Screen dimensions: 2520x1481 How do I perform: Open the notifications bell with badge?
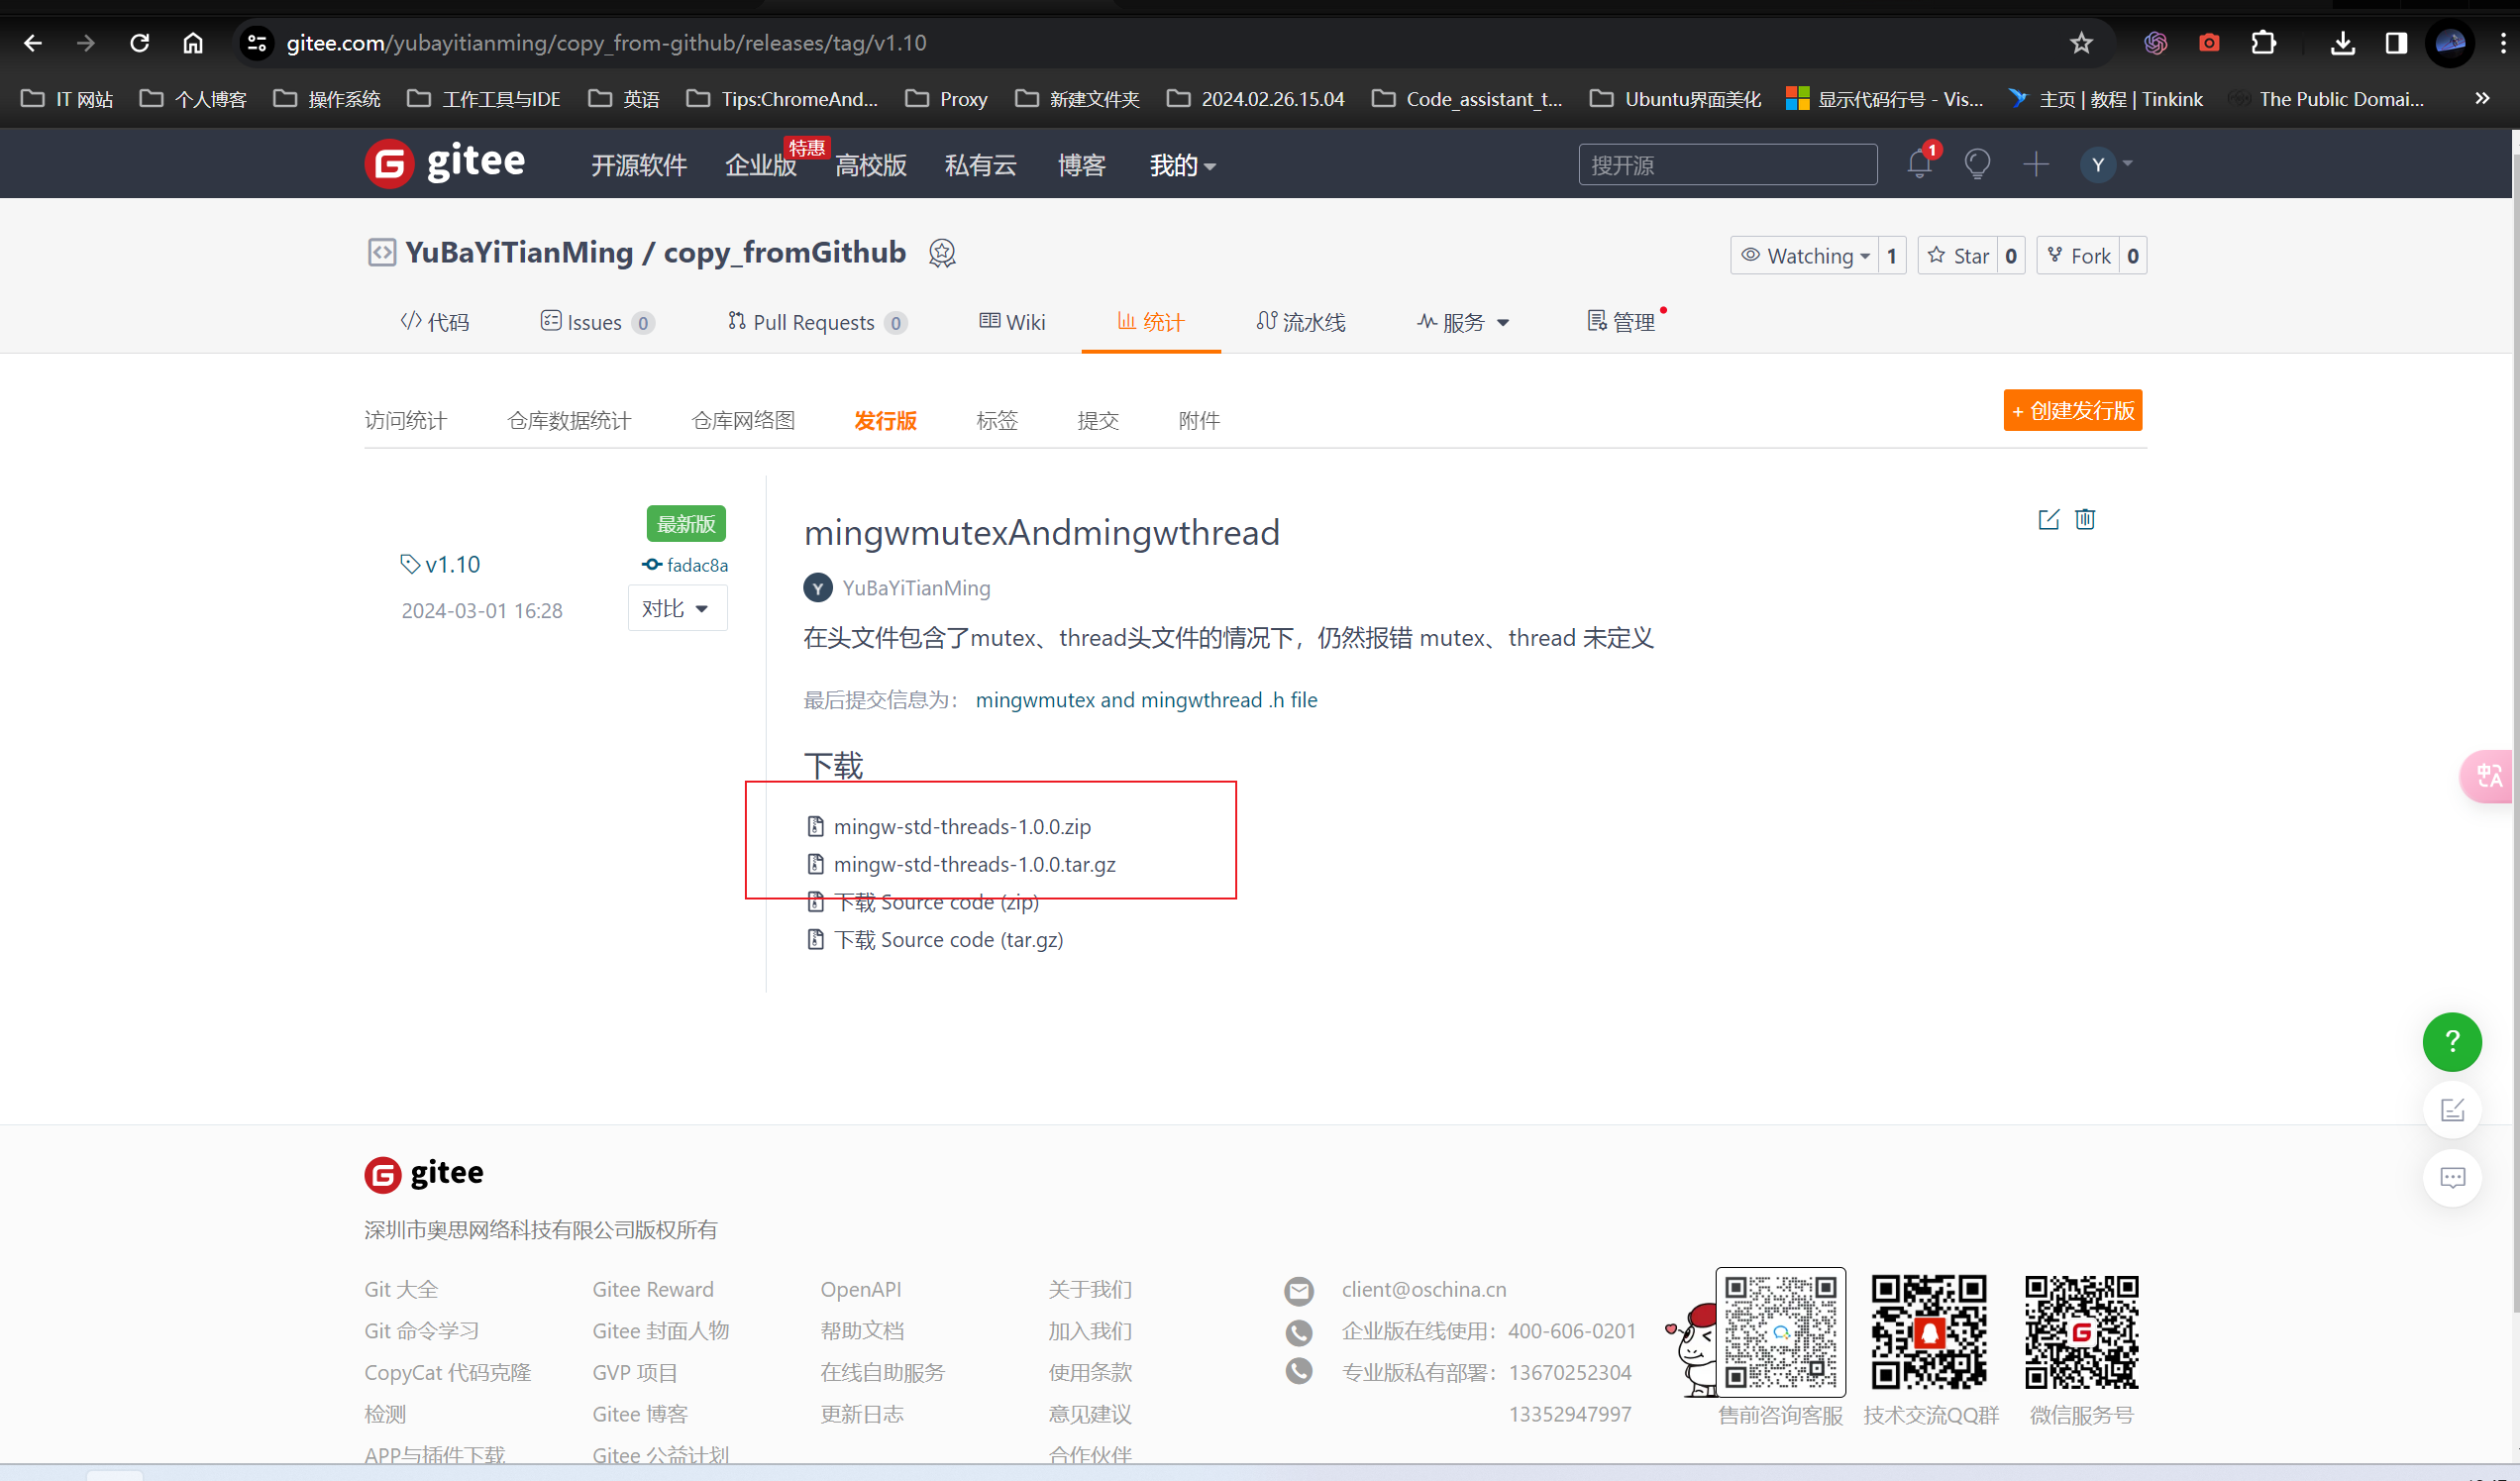1918,164
